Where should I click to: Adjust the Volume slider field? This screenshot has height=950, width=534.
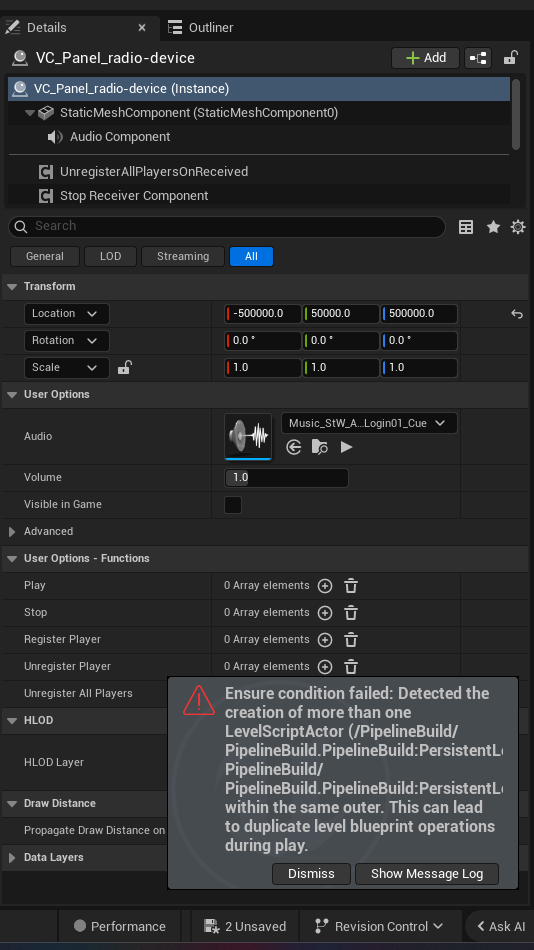click(x=286, y=477)
